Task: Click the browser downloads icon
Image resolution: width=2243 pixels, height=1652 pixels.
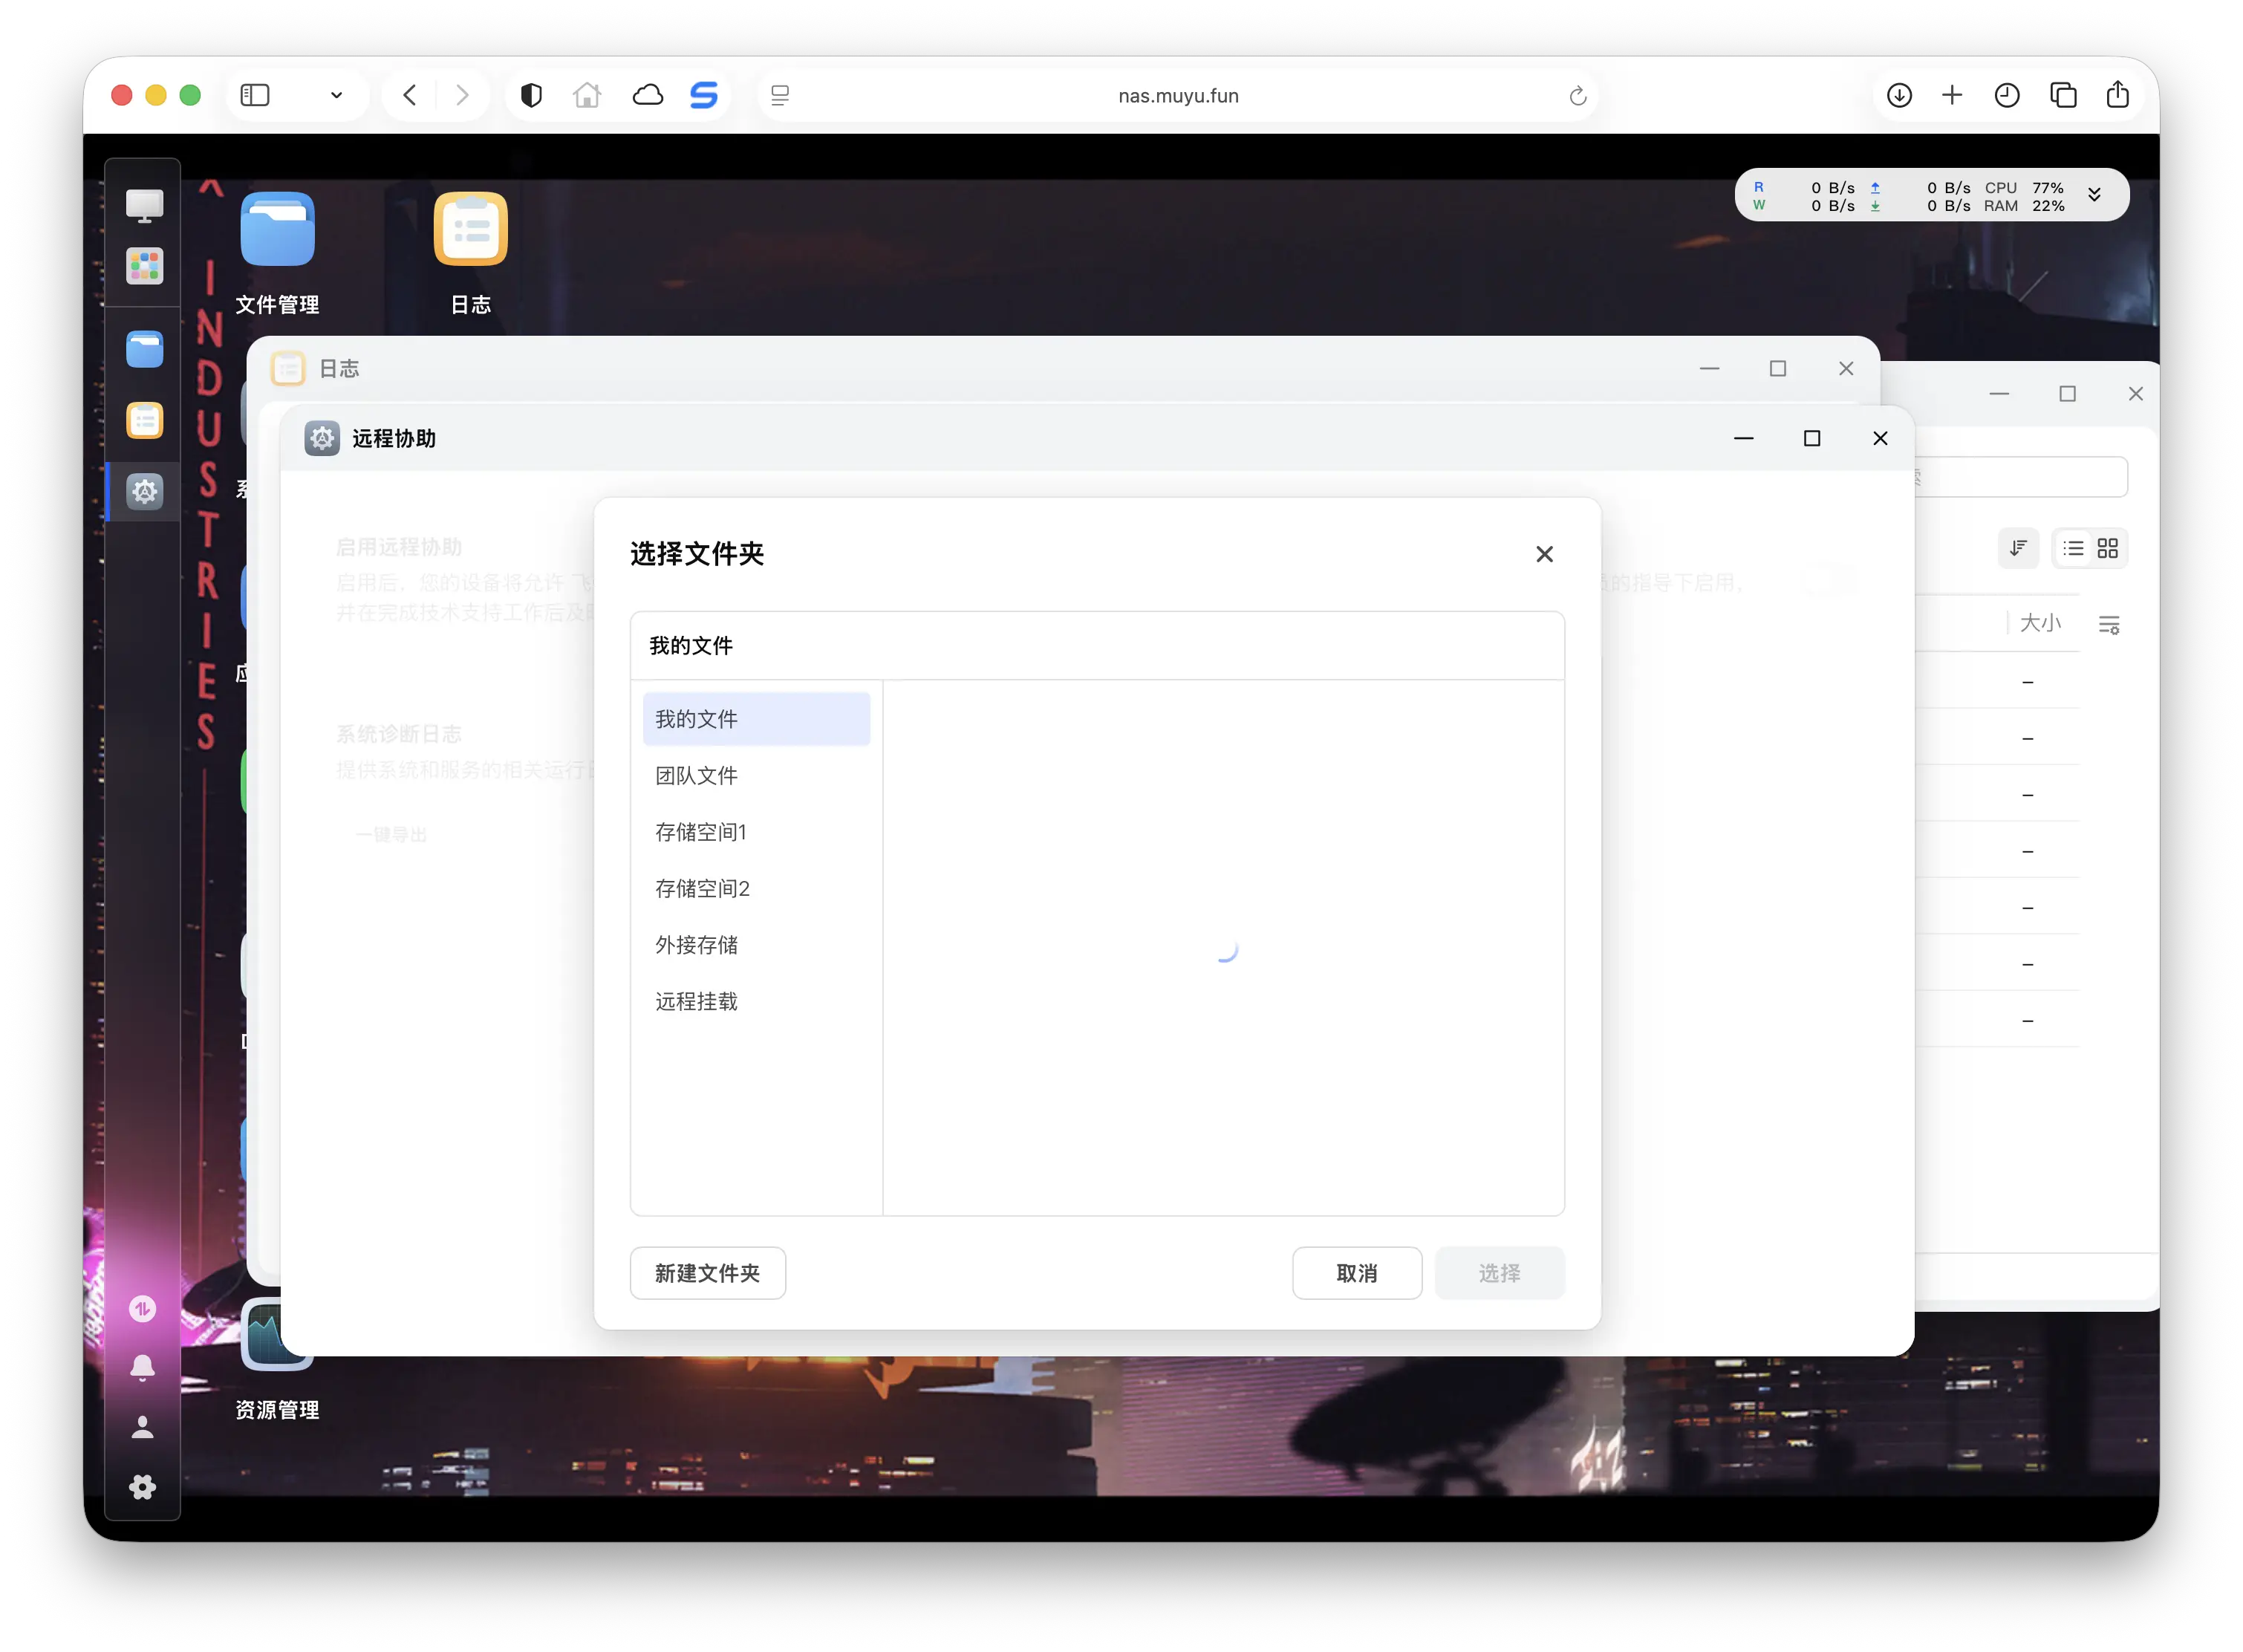Action: point(1899,95)
